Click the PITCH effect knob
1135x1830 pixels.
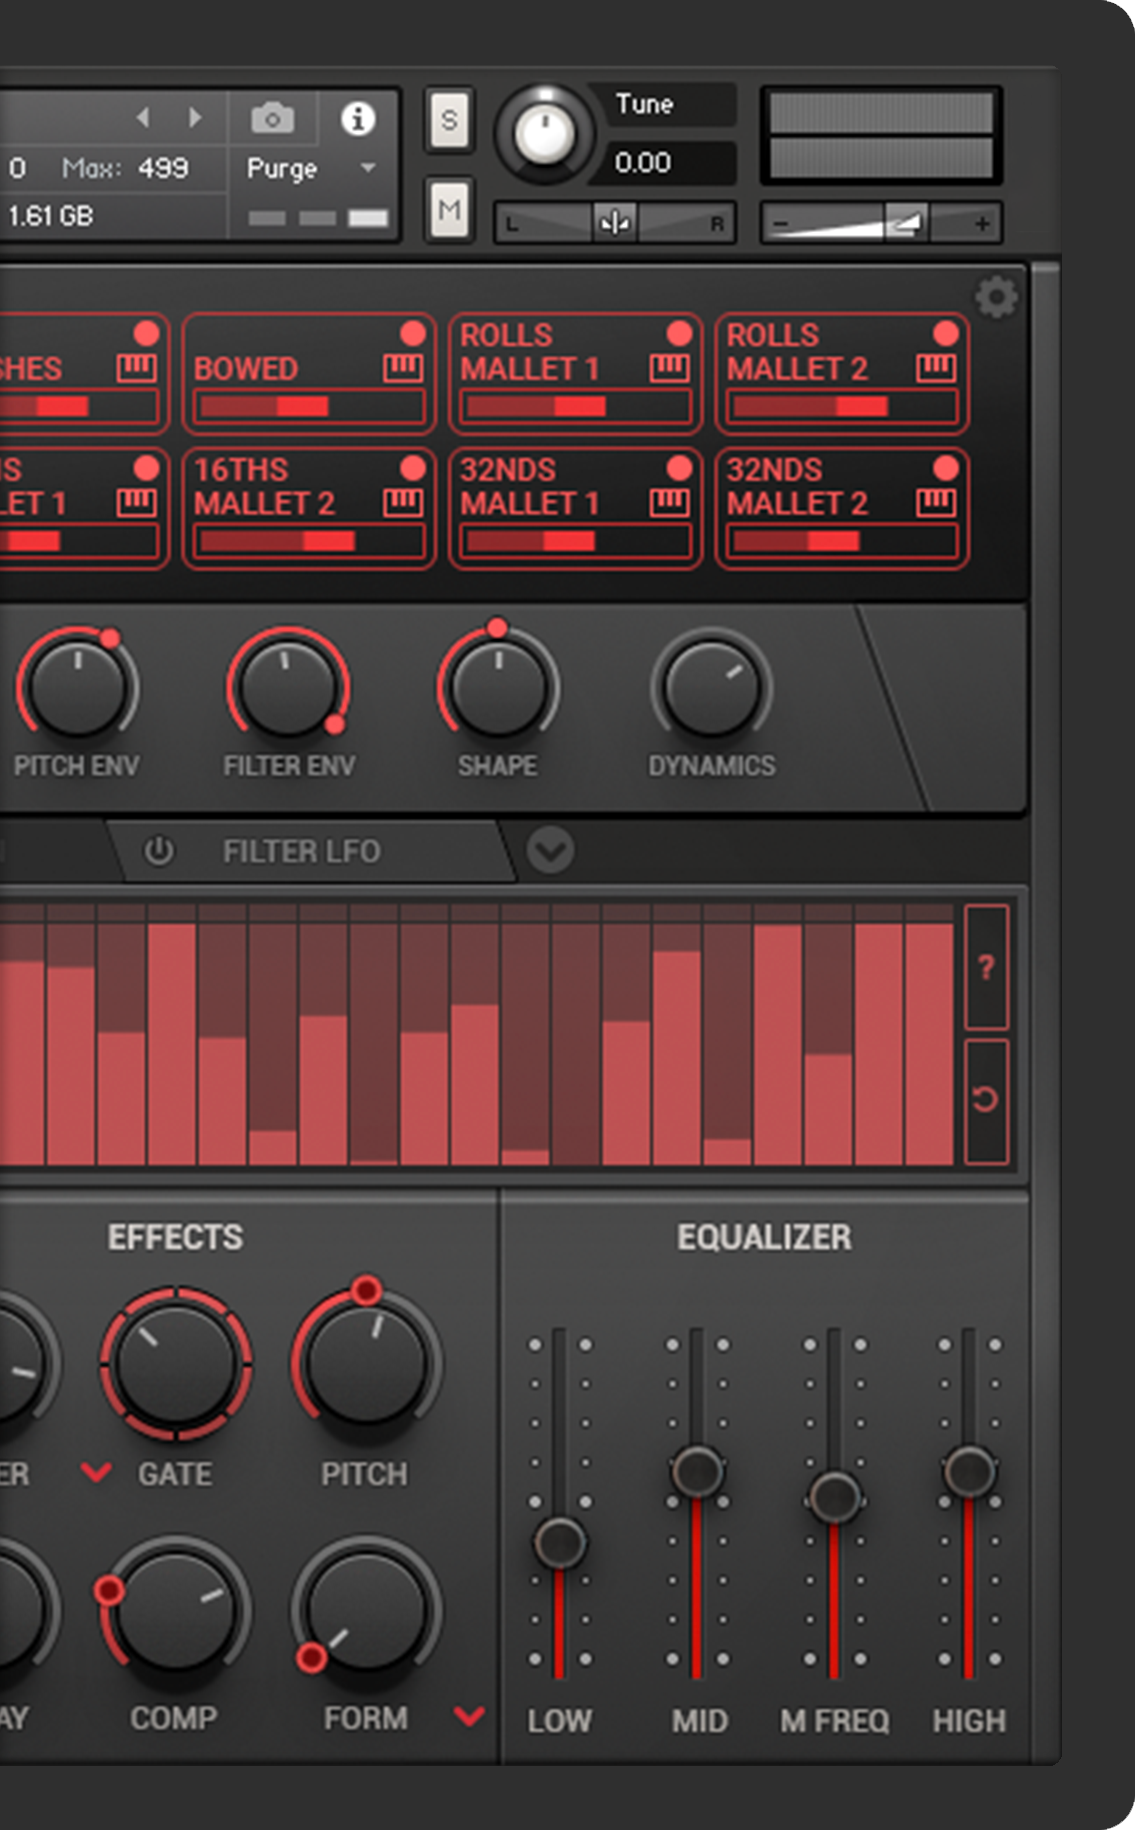click(366, 1364)
